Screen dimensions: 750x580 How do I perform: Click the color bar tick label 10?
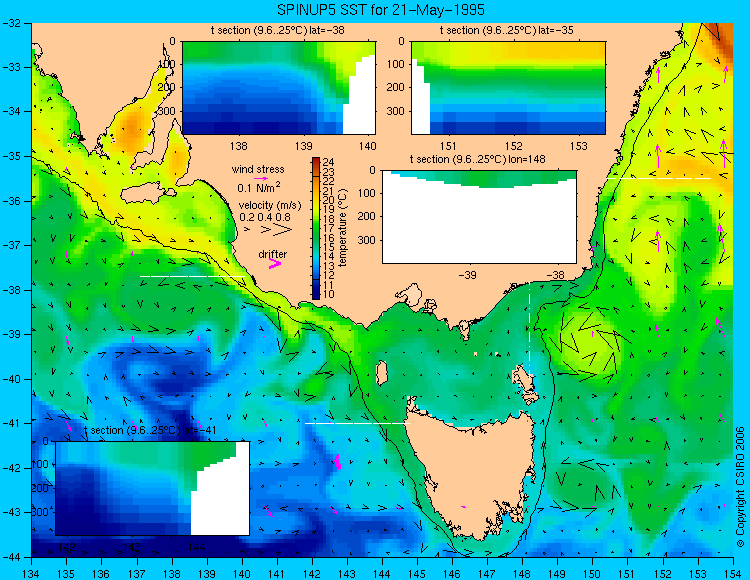[x=328, y=295]
